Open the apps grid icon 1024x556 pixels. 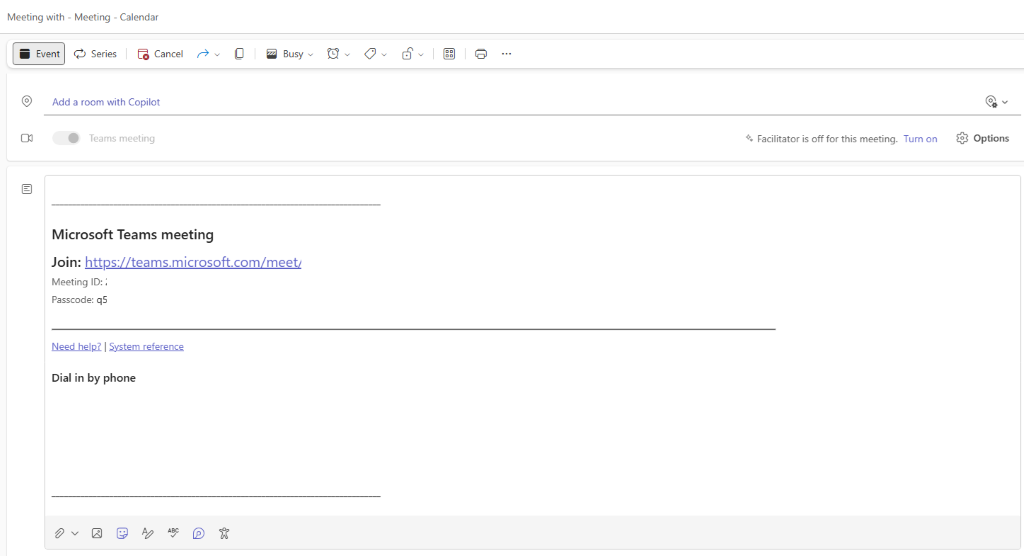pos(449,54)
